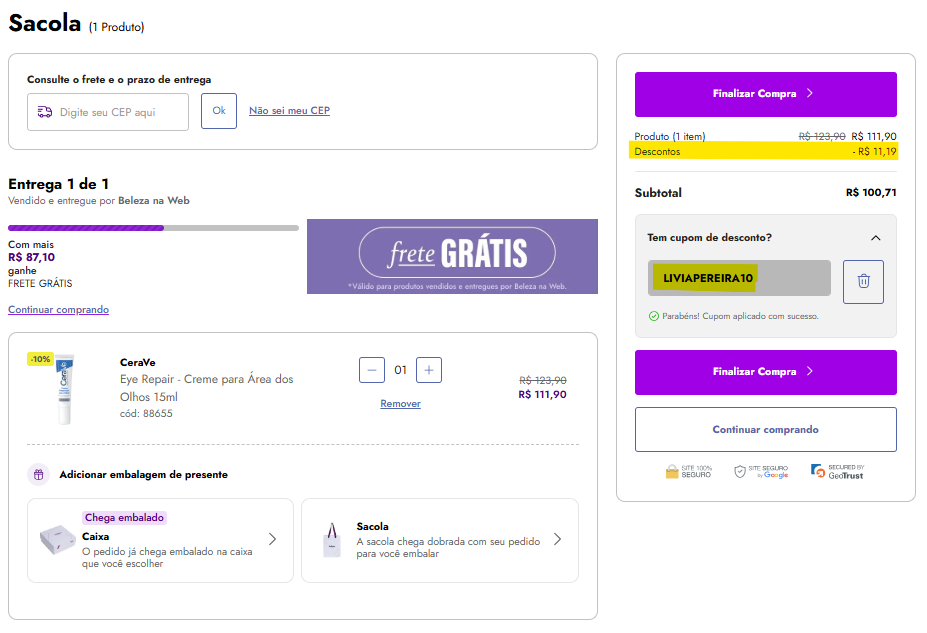Image resolution: width=927 pixels, height=633 pixels.
Task: Open the Caixa gift packaging option
Action: 160,540
